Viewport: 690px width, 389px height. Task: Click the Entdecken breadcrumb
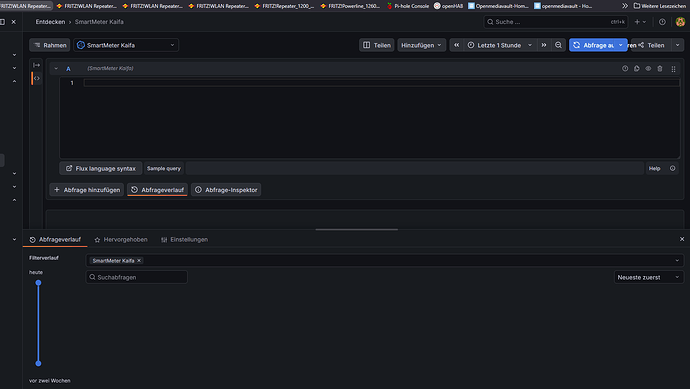point(50,22)
